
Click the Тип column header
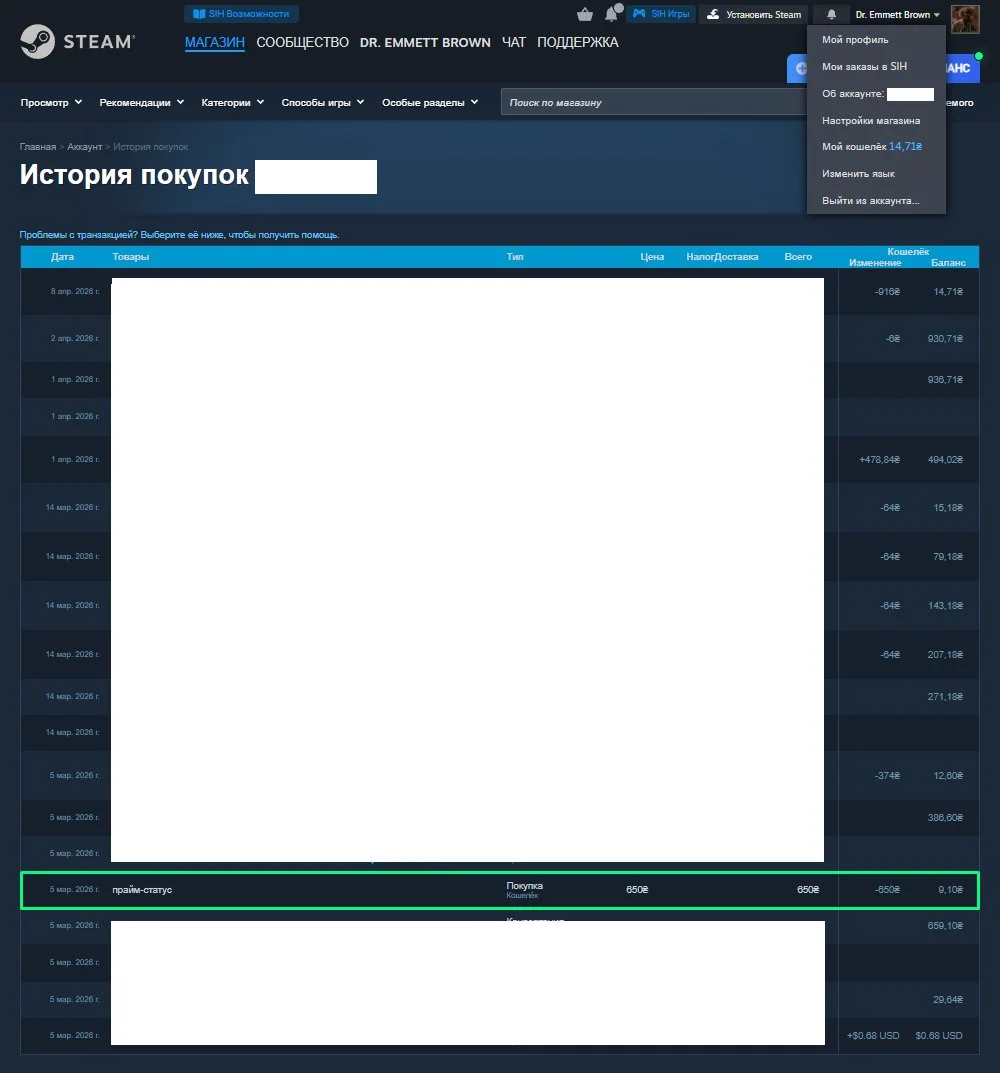click(515, 257)
